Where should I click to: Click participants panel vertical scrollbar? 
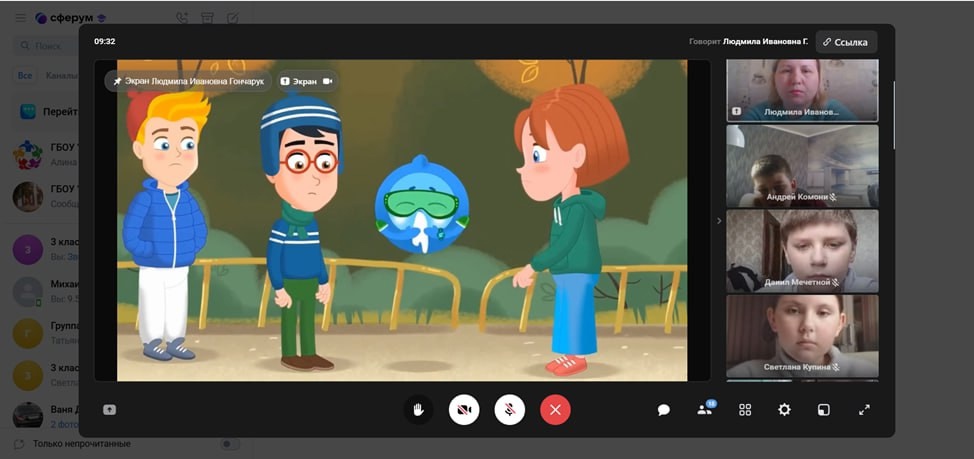tap(894, 116)
